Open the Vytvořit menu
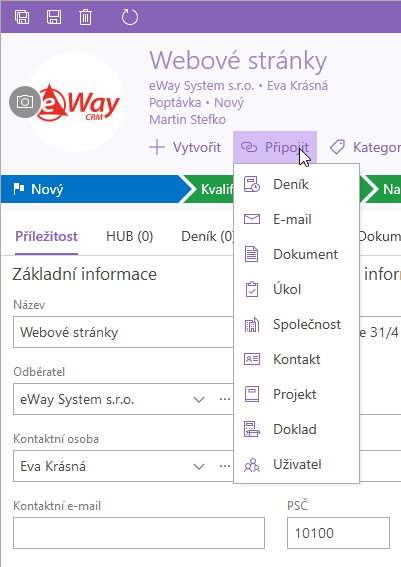 (x=185, y=148)
